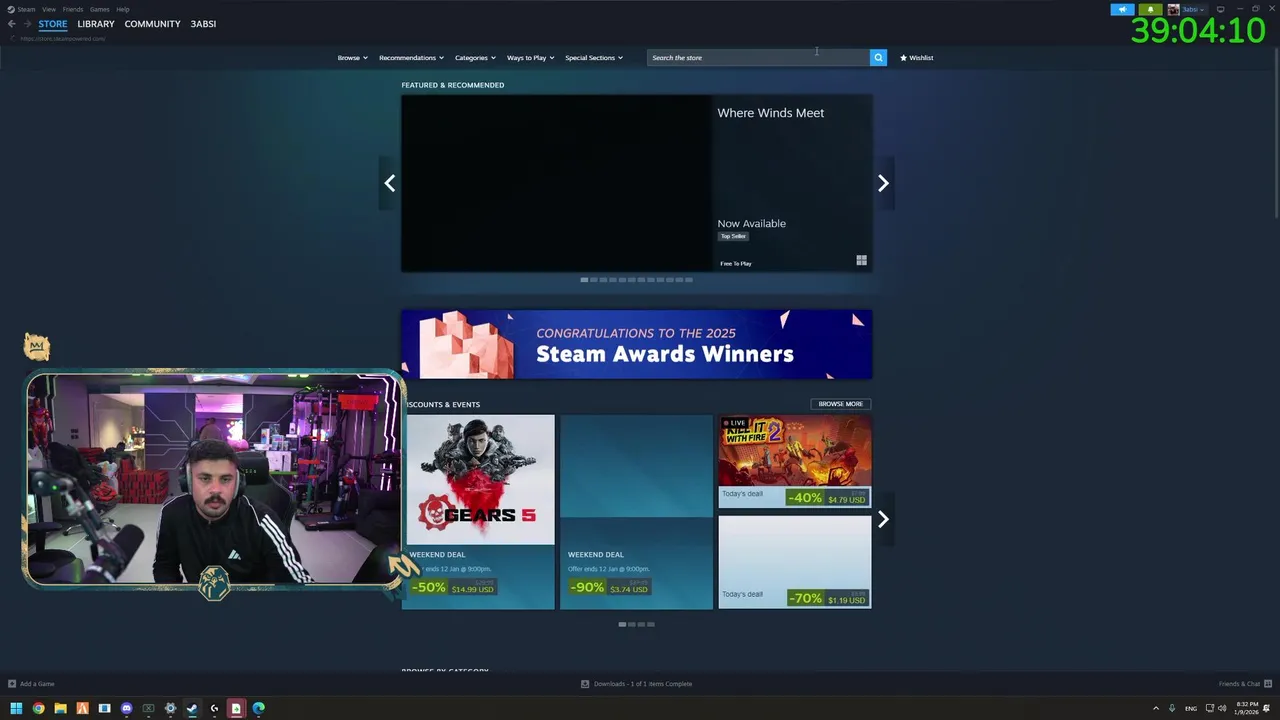This screenshot has height=720, width=1280.
Task: Open the Steam menu
Action: pos(26,9)
